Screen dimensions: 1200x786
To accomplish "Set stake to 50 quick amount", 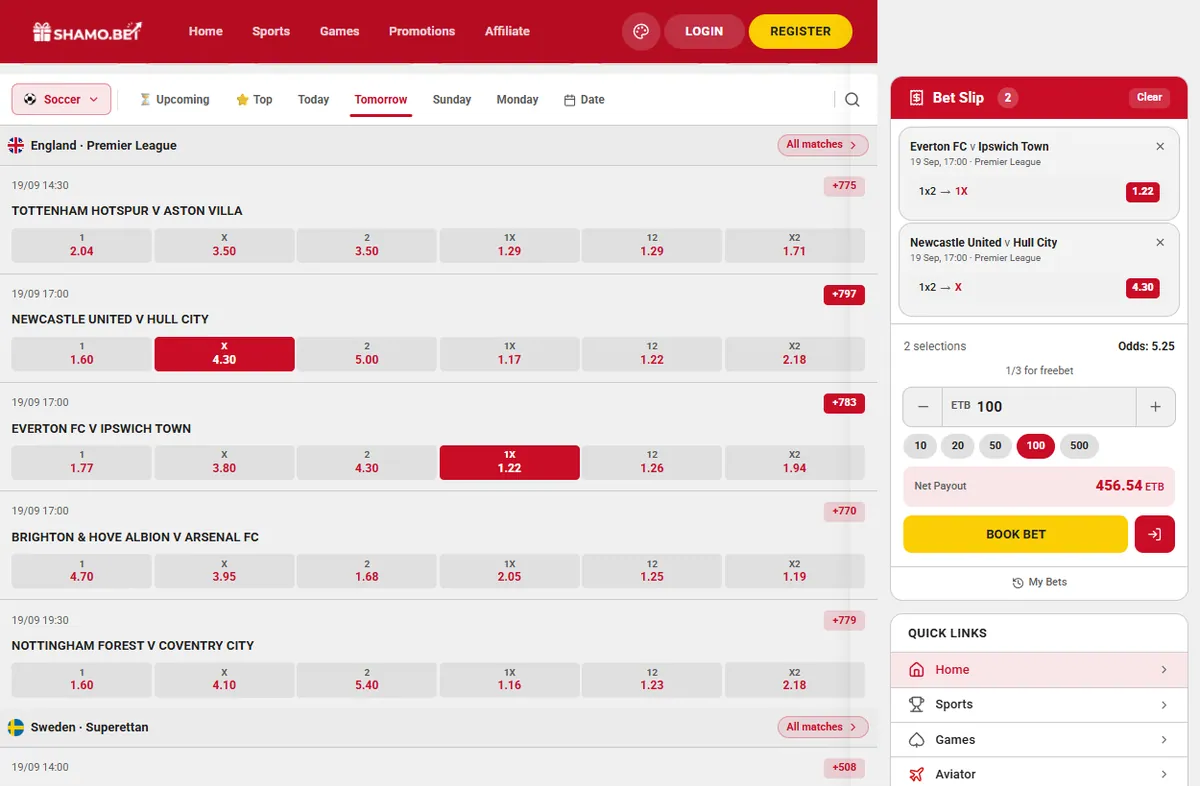I will pos(995,446).
